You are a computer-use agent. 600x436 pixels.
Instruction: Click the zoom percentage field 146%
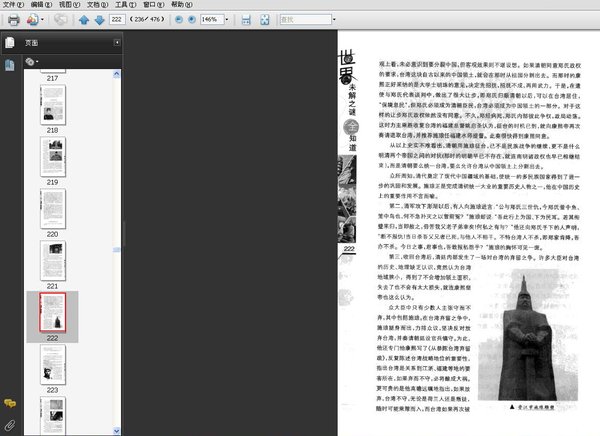212,19
